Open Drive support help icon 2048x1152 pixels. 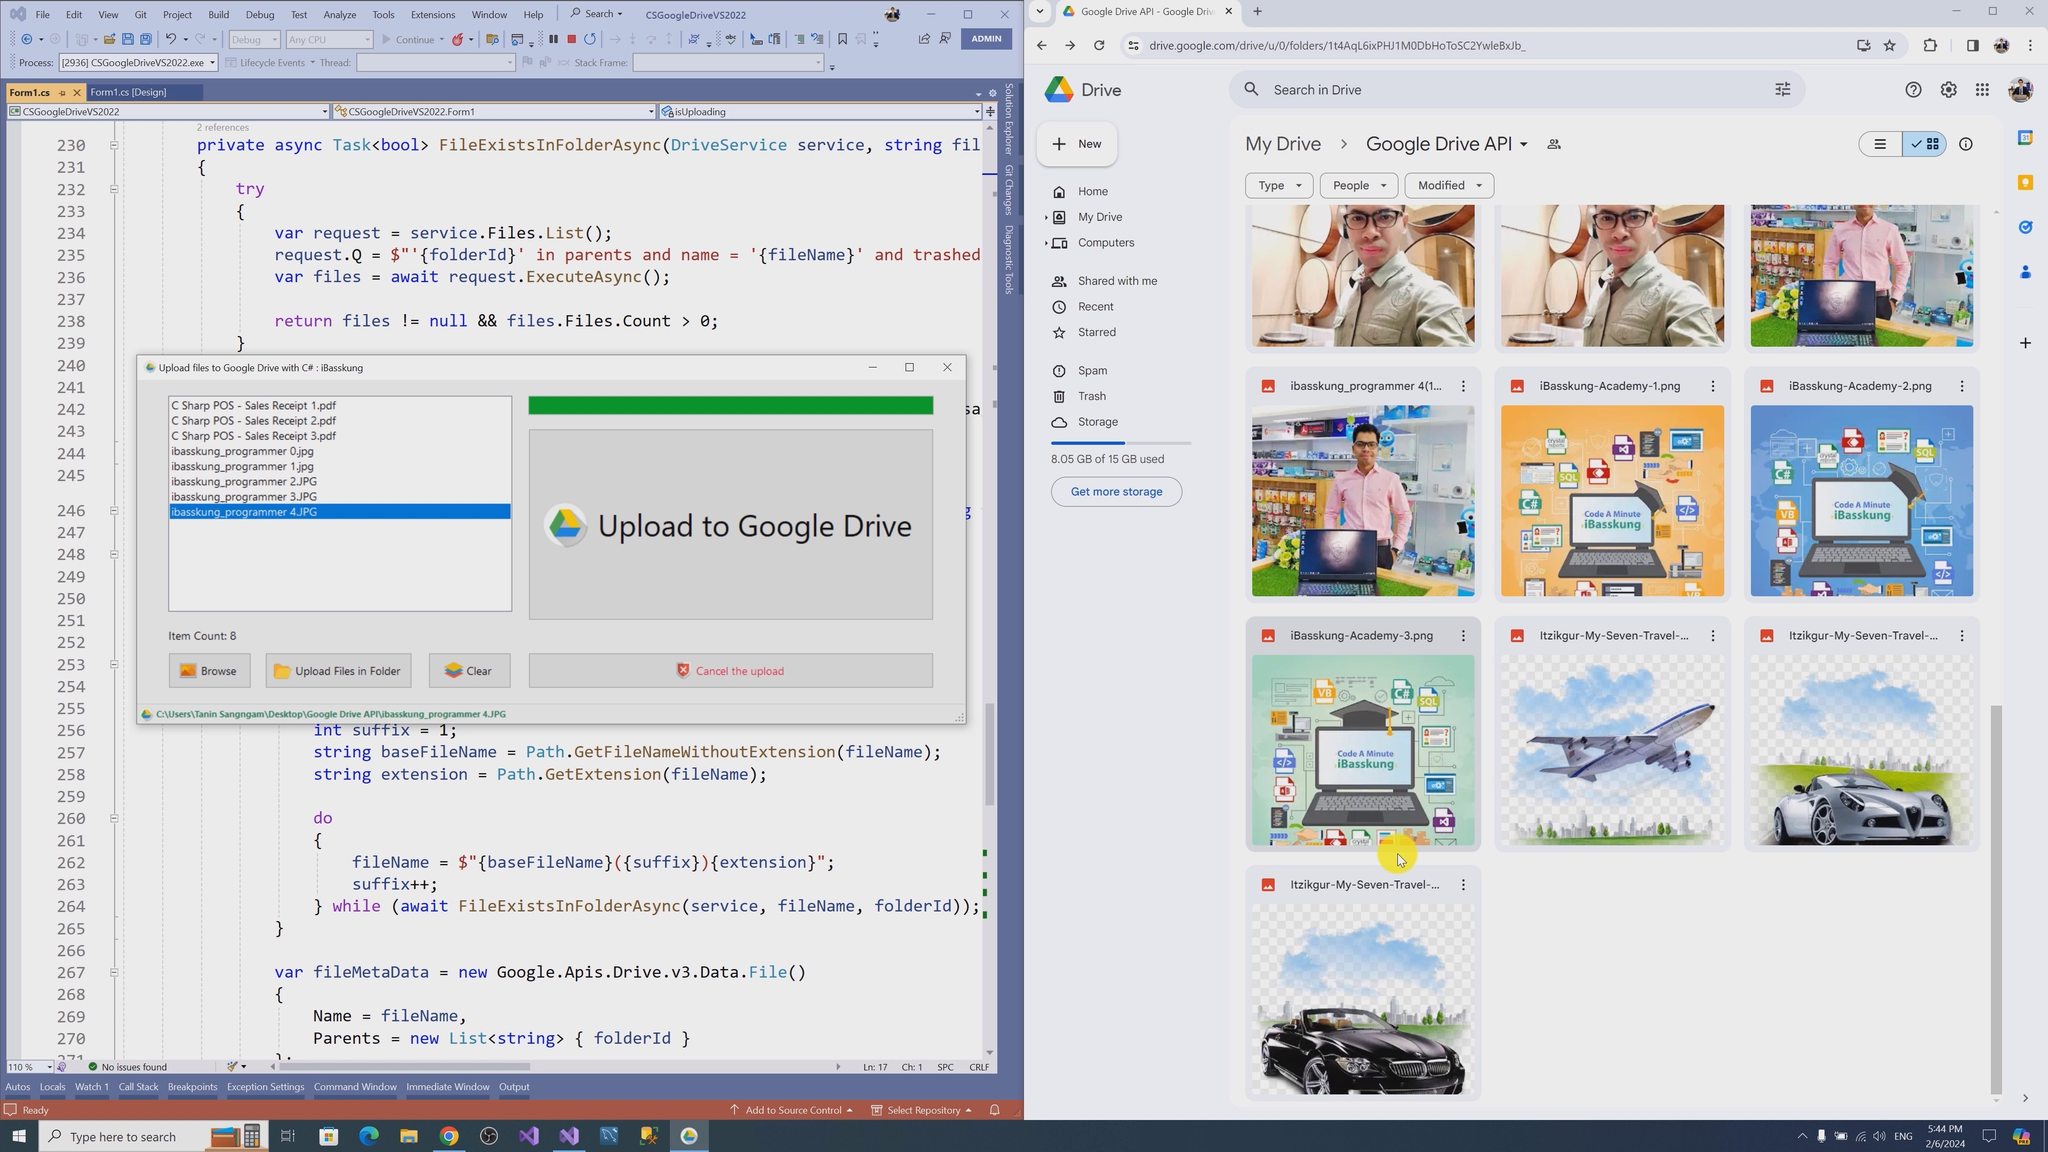(x=1913, y=90)
